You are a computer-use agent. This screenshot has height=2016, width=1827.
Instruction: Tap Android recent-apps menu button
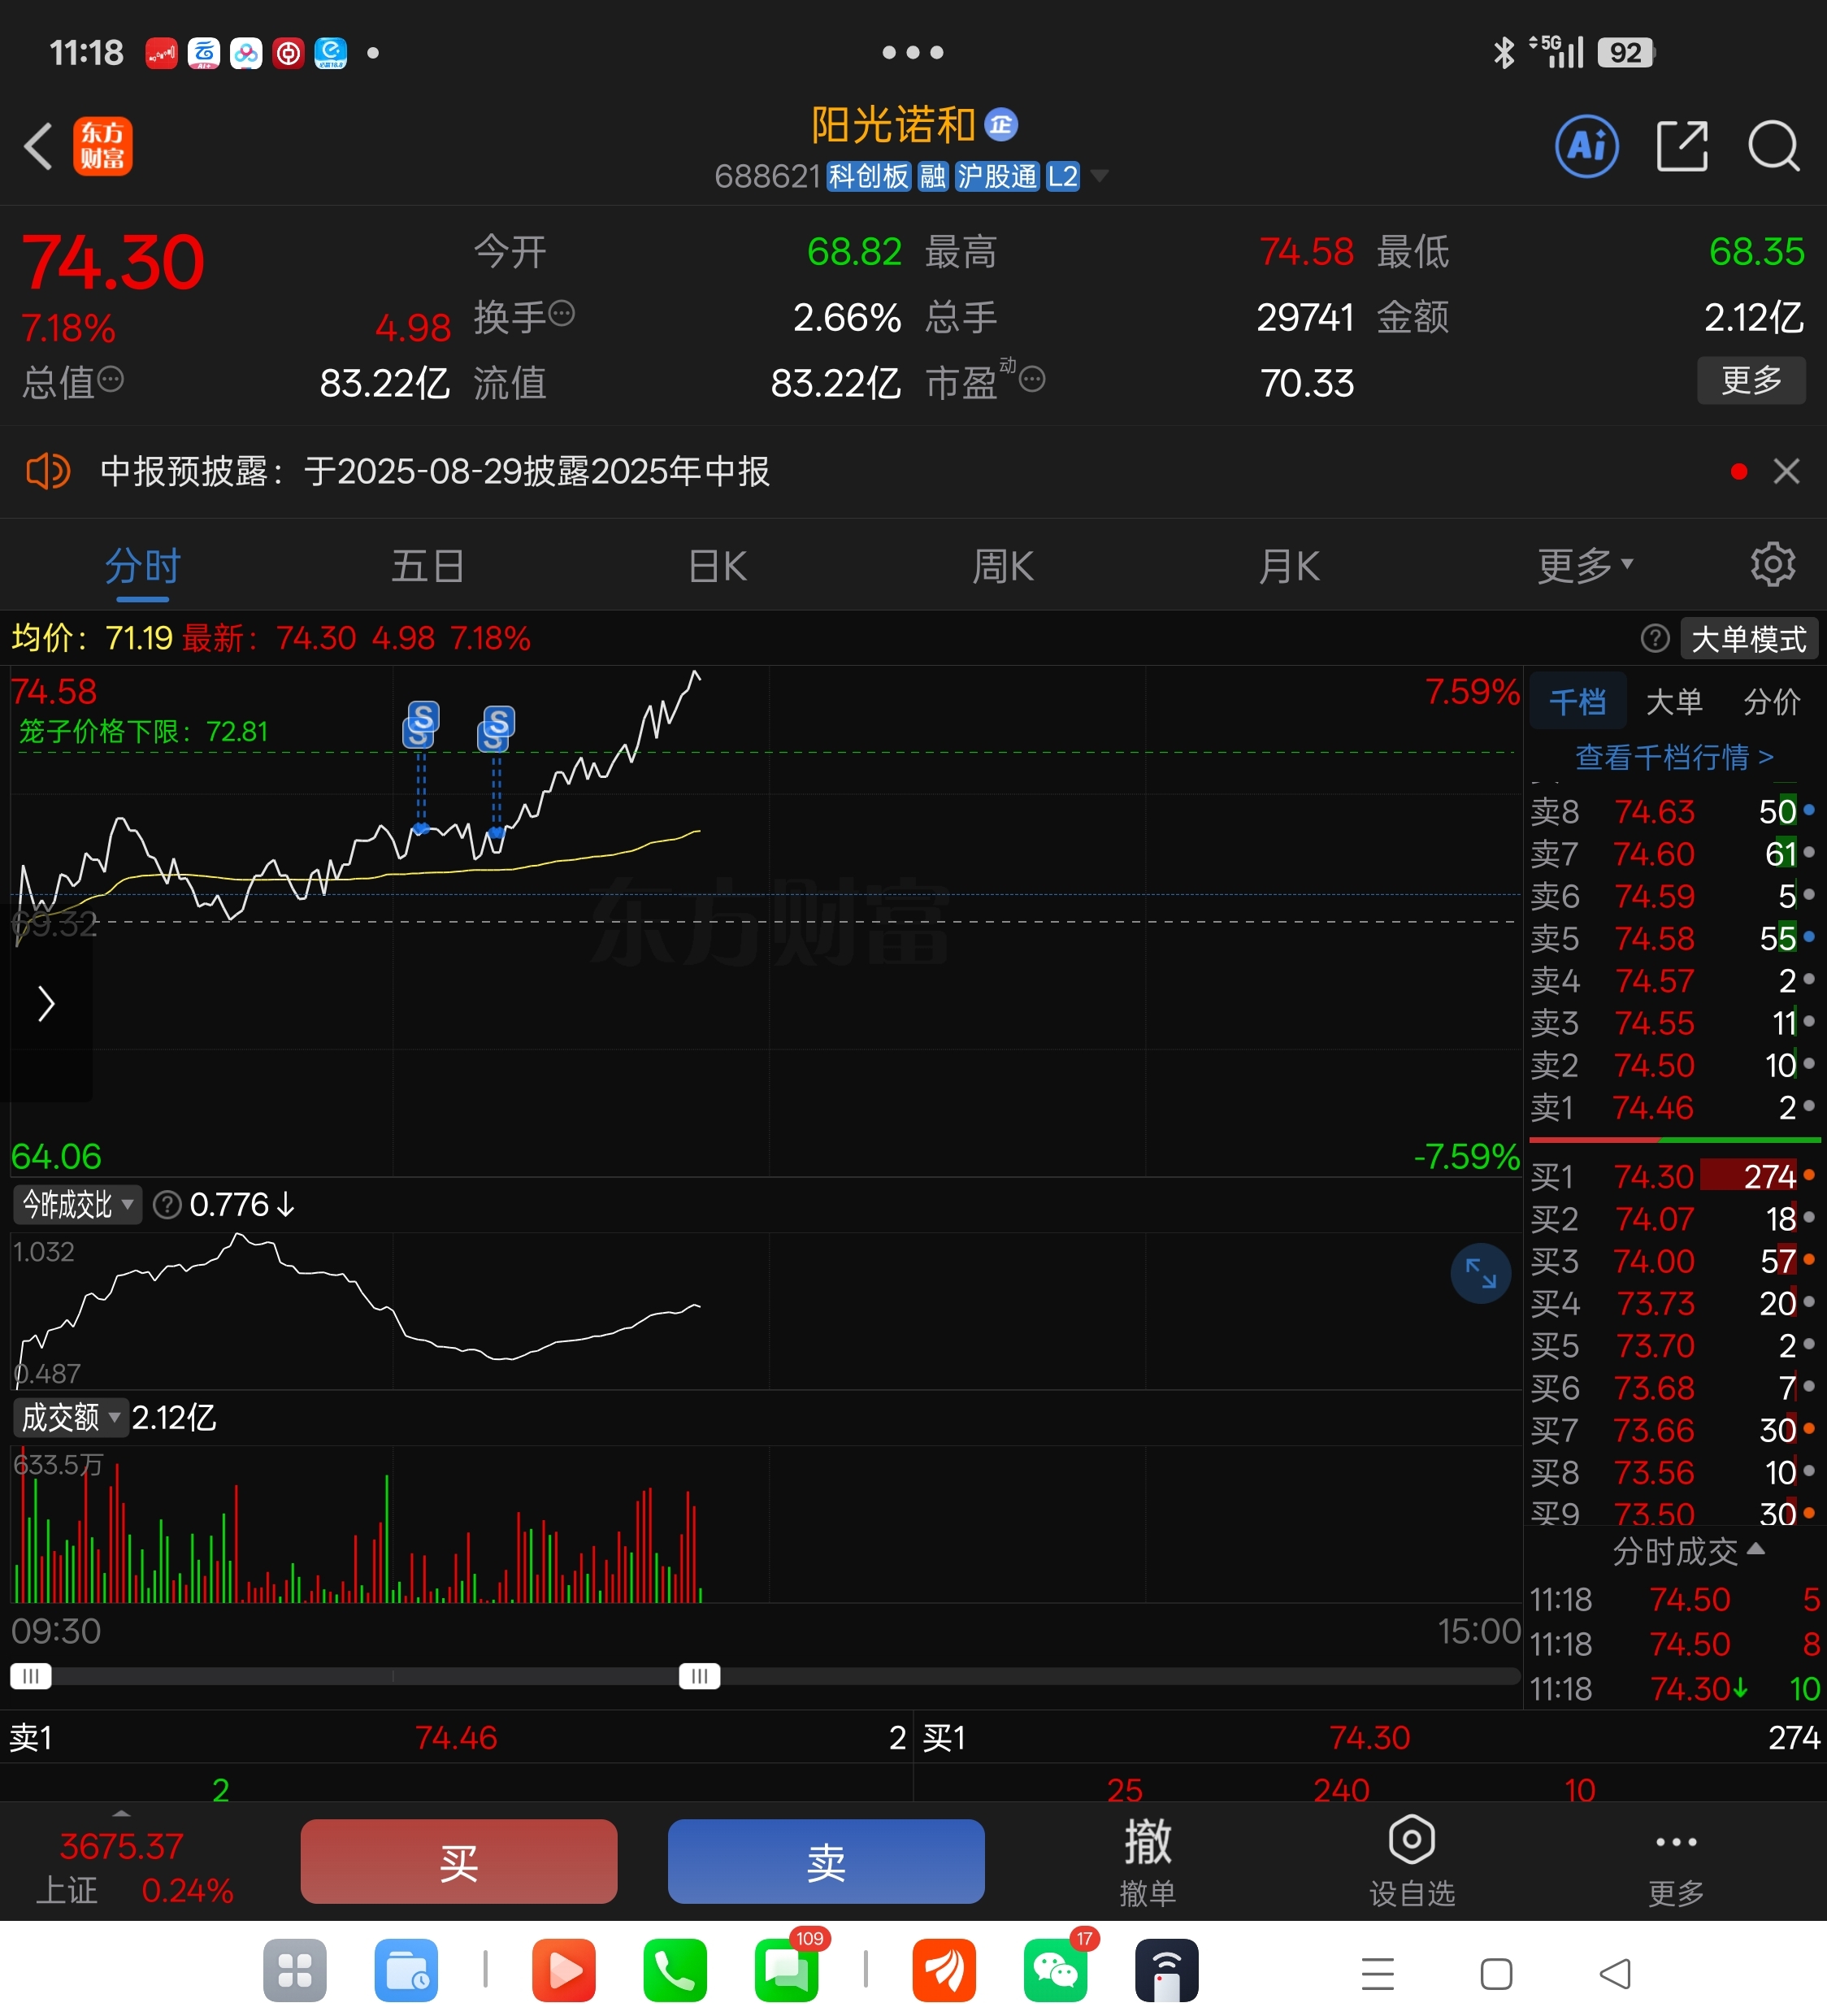[1377, 1973]
